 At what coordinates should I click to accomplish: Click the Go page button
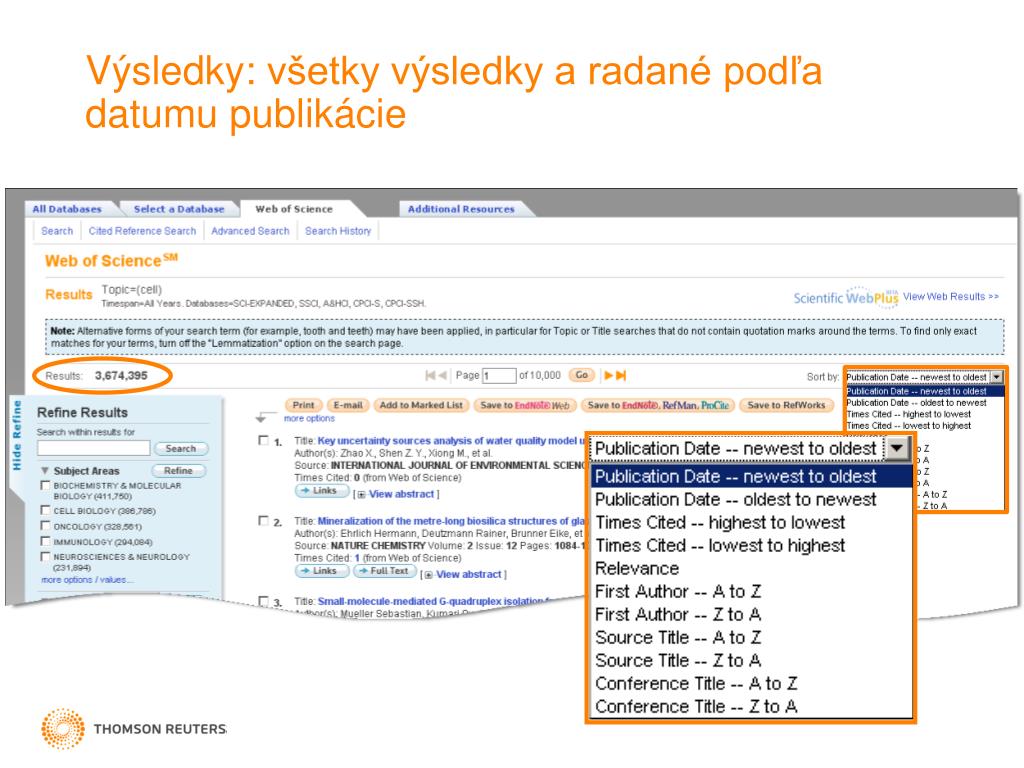click(x=582, y=375)
